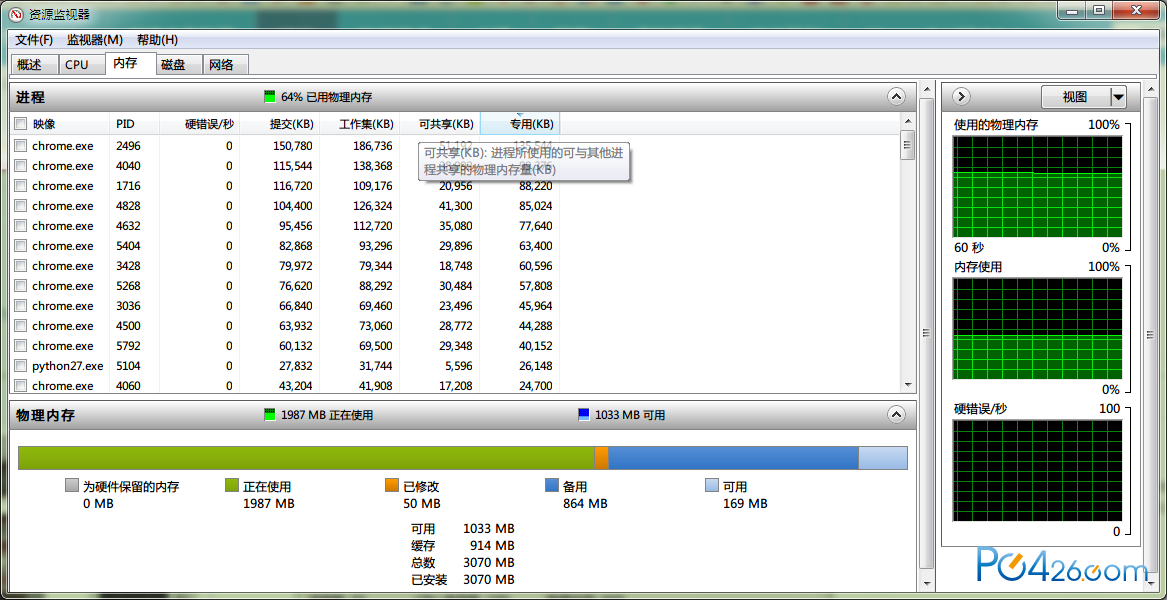
Task: Sort by the 可共享(KB) column header
Action: tap(440, 124)
